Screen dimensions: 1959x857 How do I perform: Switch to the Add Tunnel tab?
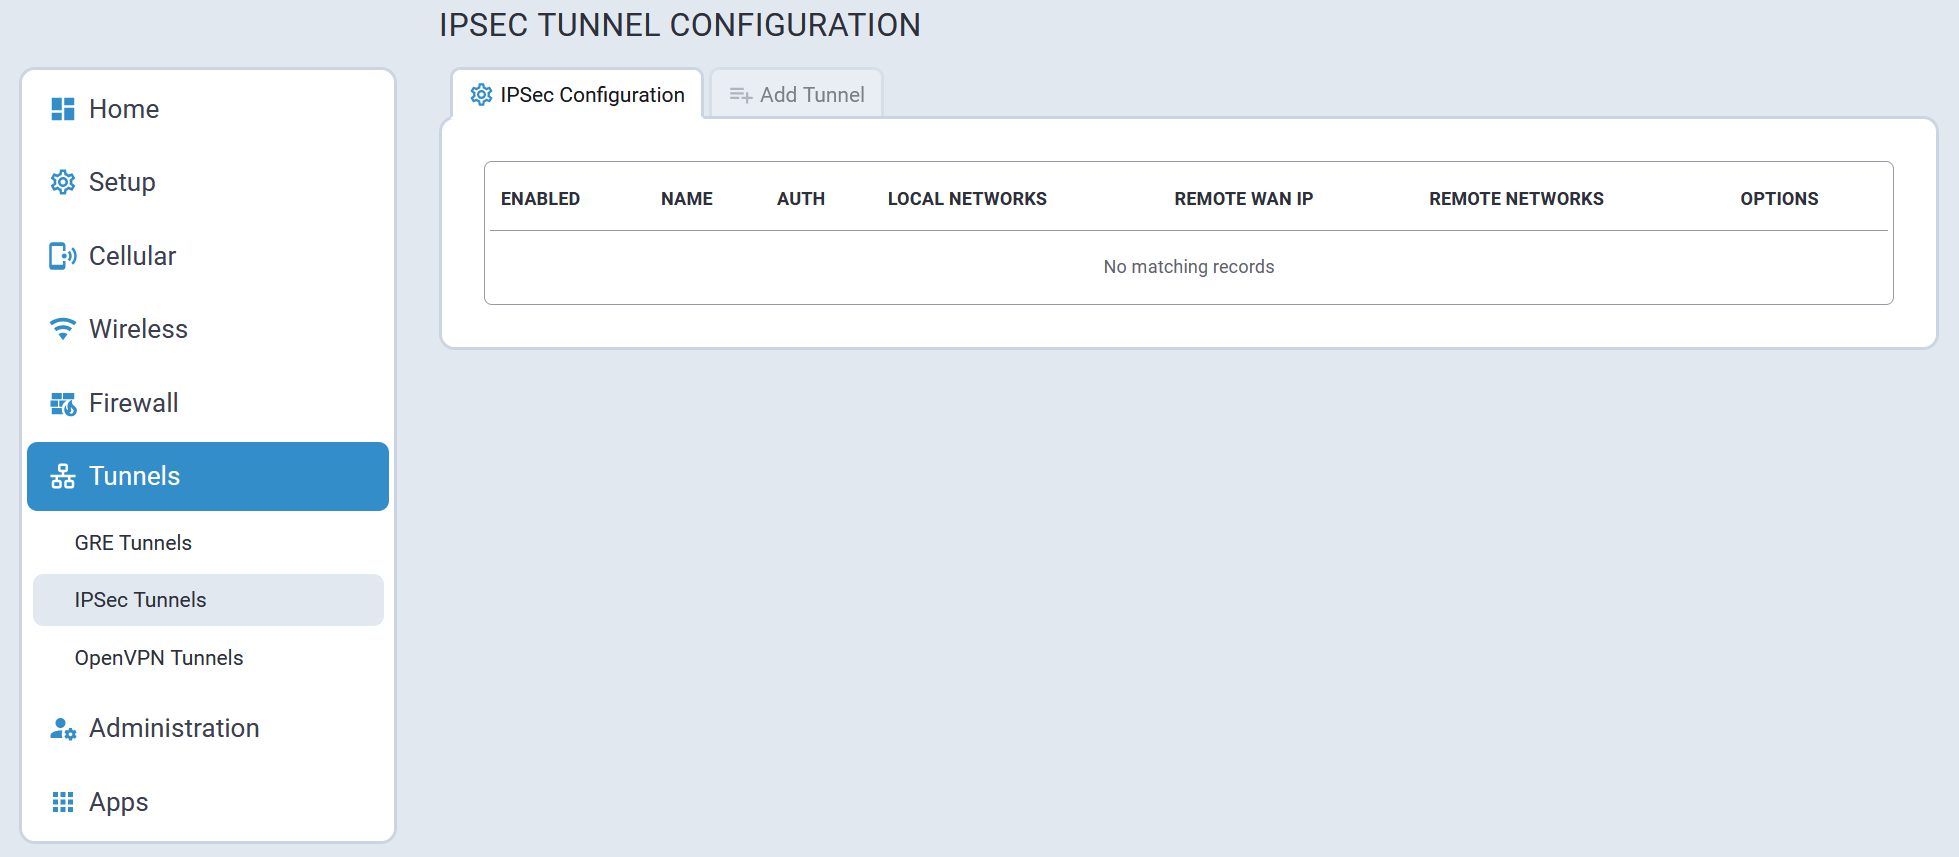click(x=797, y=95)
